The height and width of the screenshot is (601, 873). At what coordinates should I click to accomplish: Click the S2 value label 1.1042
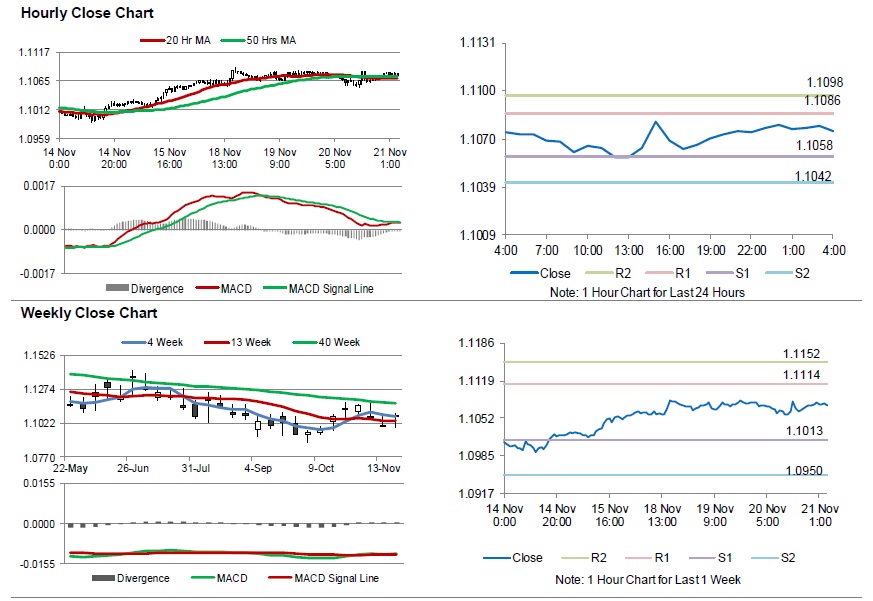(813, 176)
